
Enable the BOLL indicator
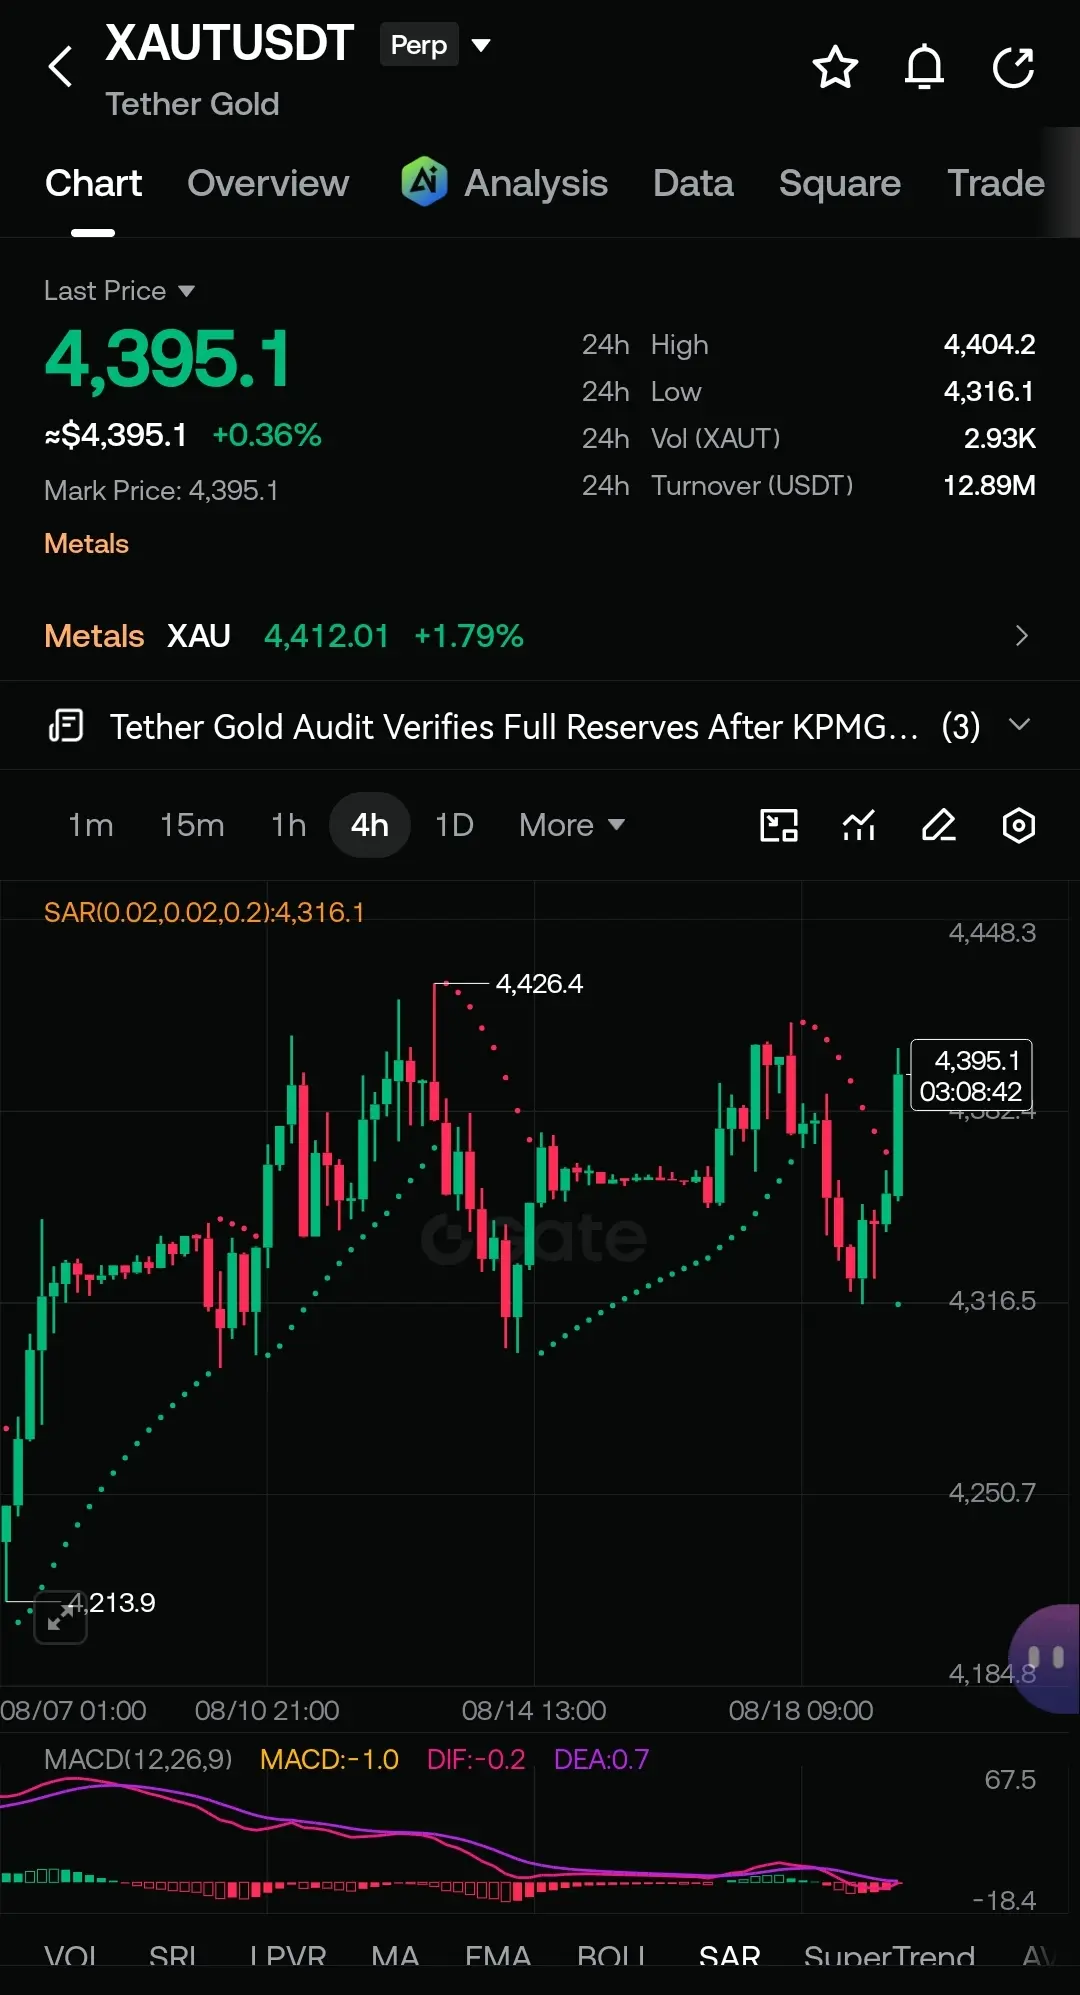coord(612,1955)
